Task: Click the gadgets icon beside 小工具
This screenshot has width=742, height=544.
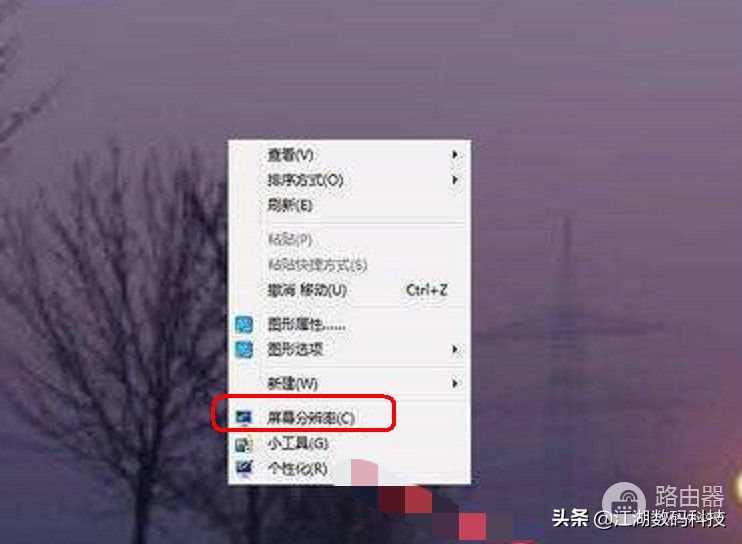Action: [x=244, y=444]
